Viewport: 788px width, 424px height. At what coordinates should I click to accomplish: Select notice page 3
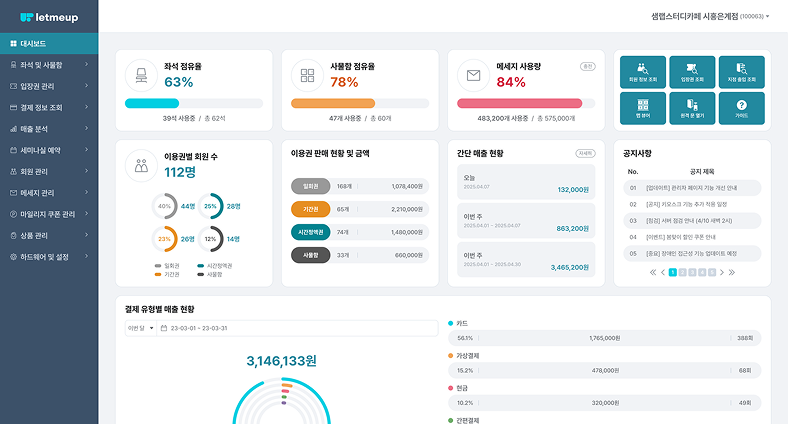pyautogui.click(x=692, y=272)
